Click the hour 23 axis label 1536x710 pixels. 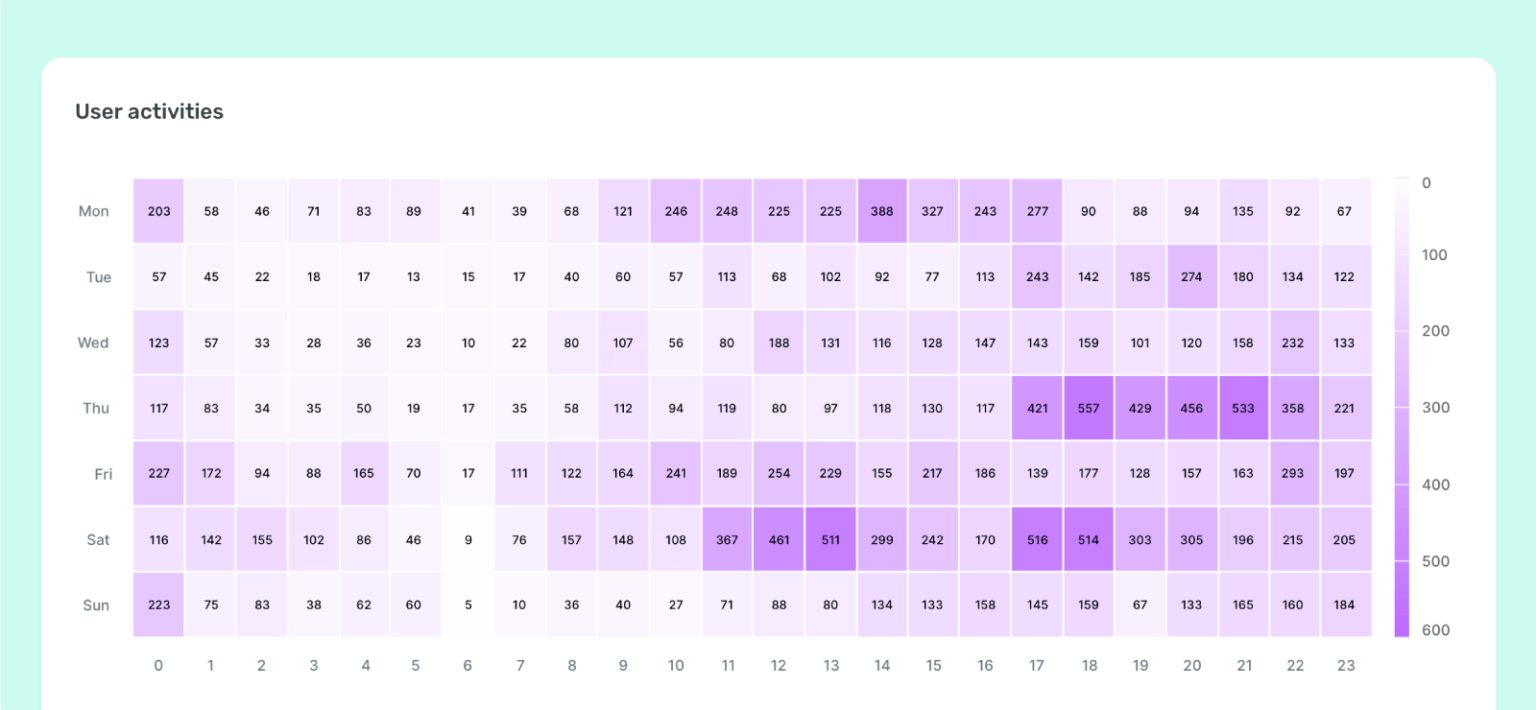tap(1345, 665)
